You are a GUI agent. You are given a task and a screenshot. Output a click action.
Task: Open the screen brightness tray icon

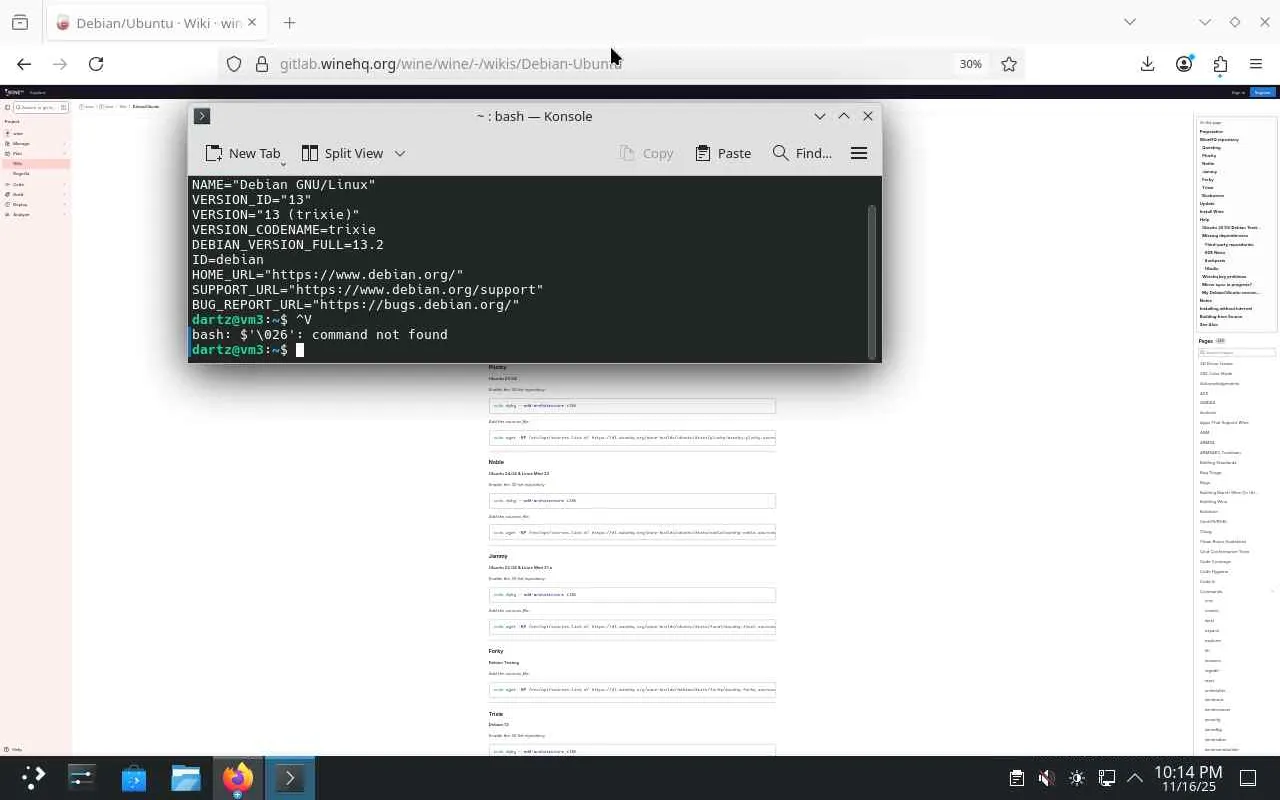click(1076, 778)
